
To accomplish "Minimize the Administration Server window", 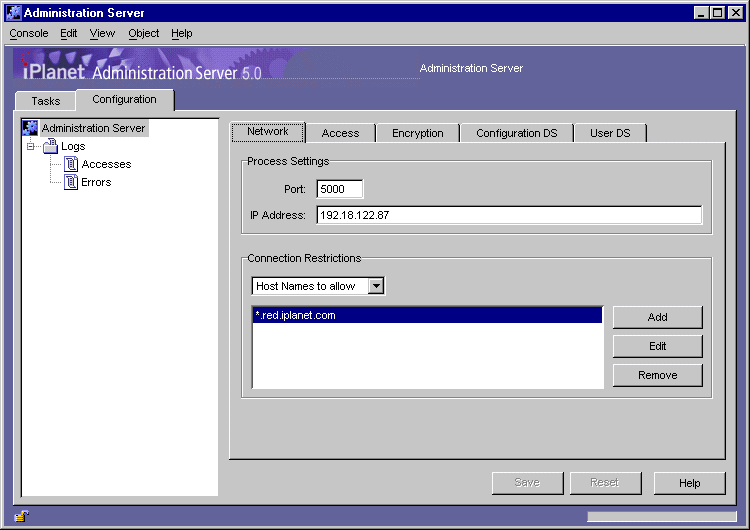I will pos(701,13).
